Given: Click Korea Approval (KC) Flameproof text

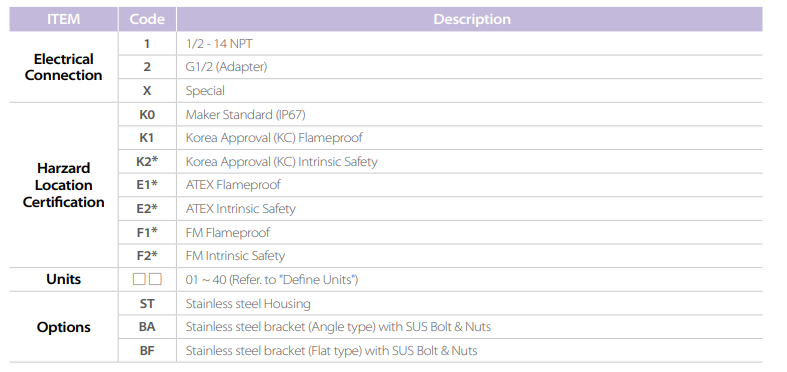Looking at the screenshot, I should coord(274,138).
